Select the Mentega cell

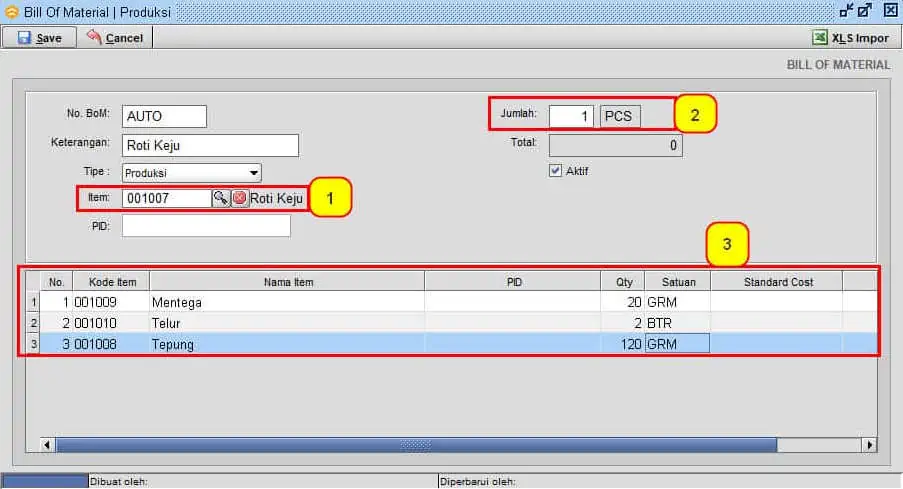click(x=287, y=302)
